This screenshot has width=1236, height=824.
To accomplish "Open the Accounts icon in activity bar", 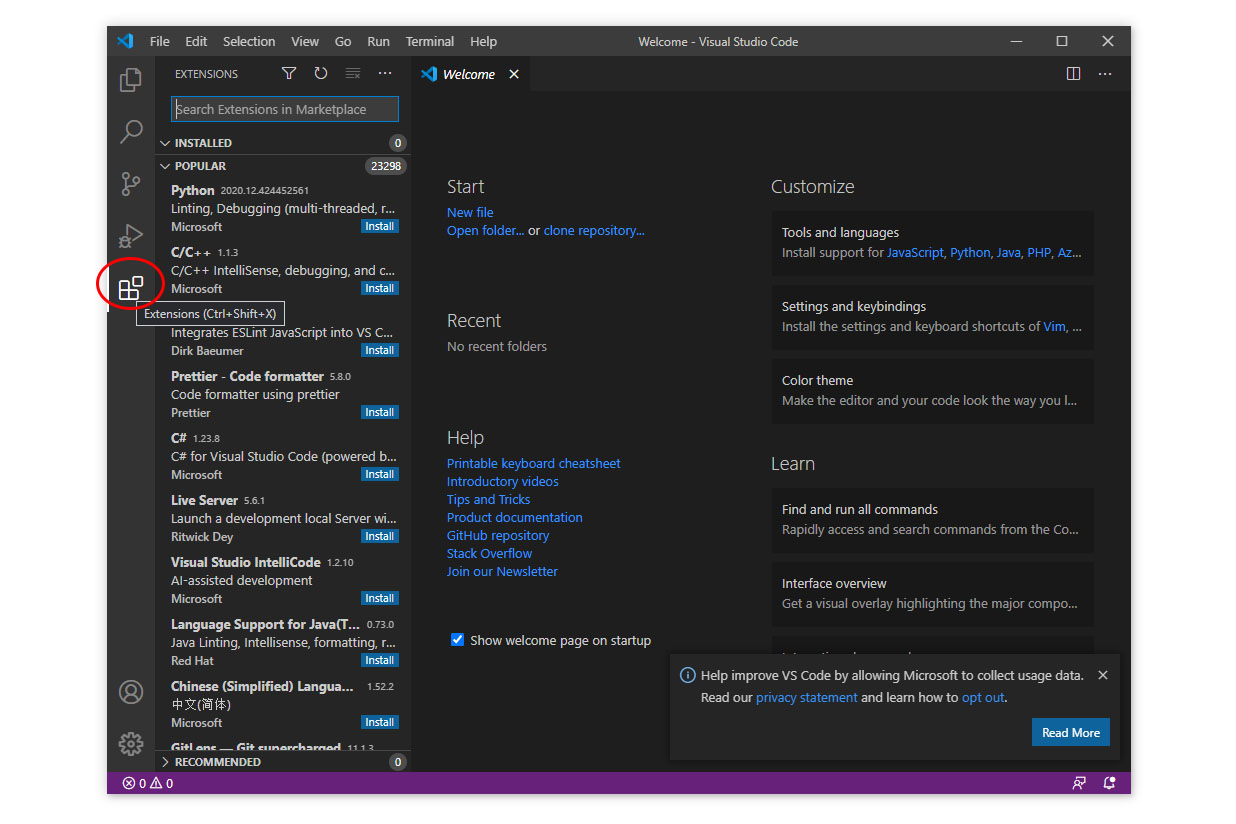I will [x=131, y=692].
